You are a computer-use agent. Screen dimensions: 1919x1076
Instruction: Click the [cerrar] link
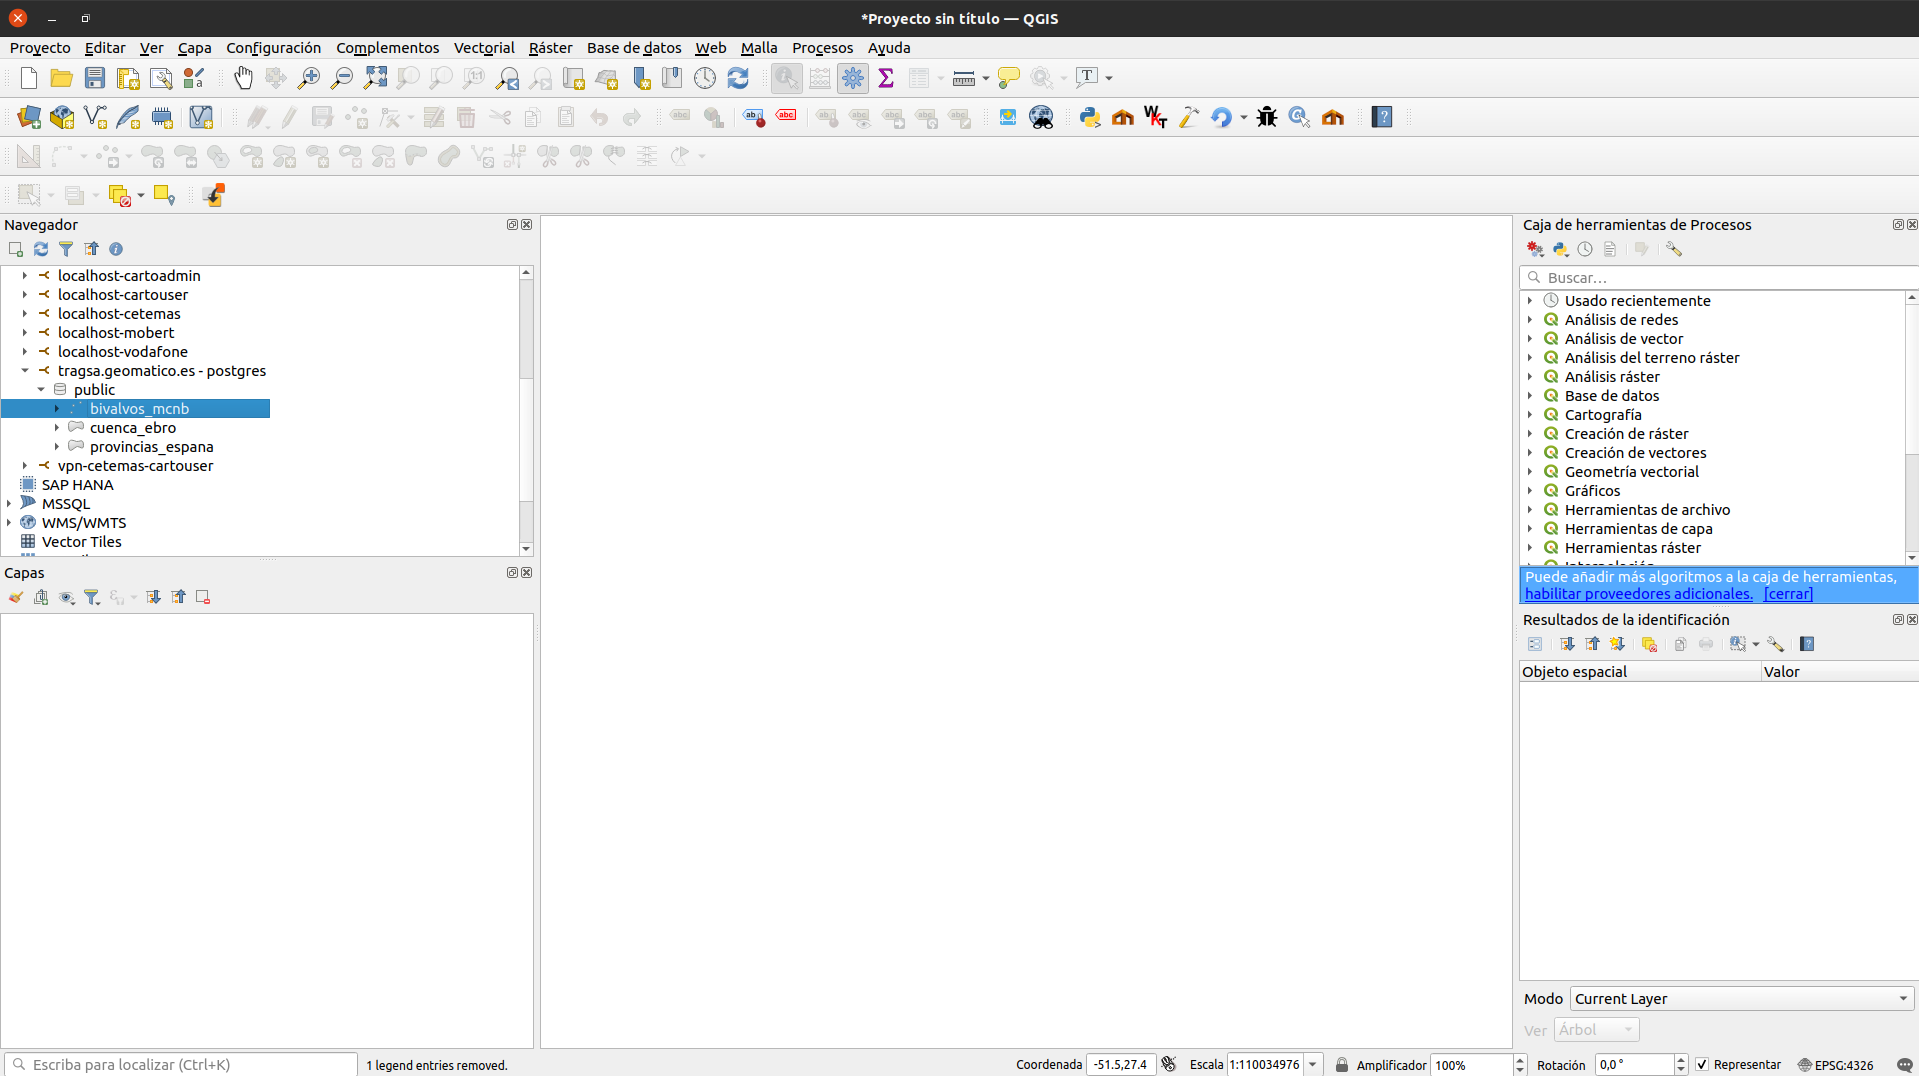pos(1788,594)
